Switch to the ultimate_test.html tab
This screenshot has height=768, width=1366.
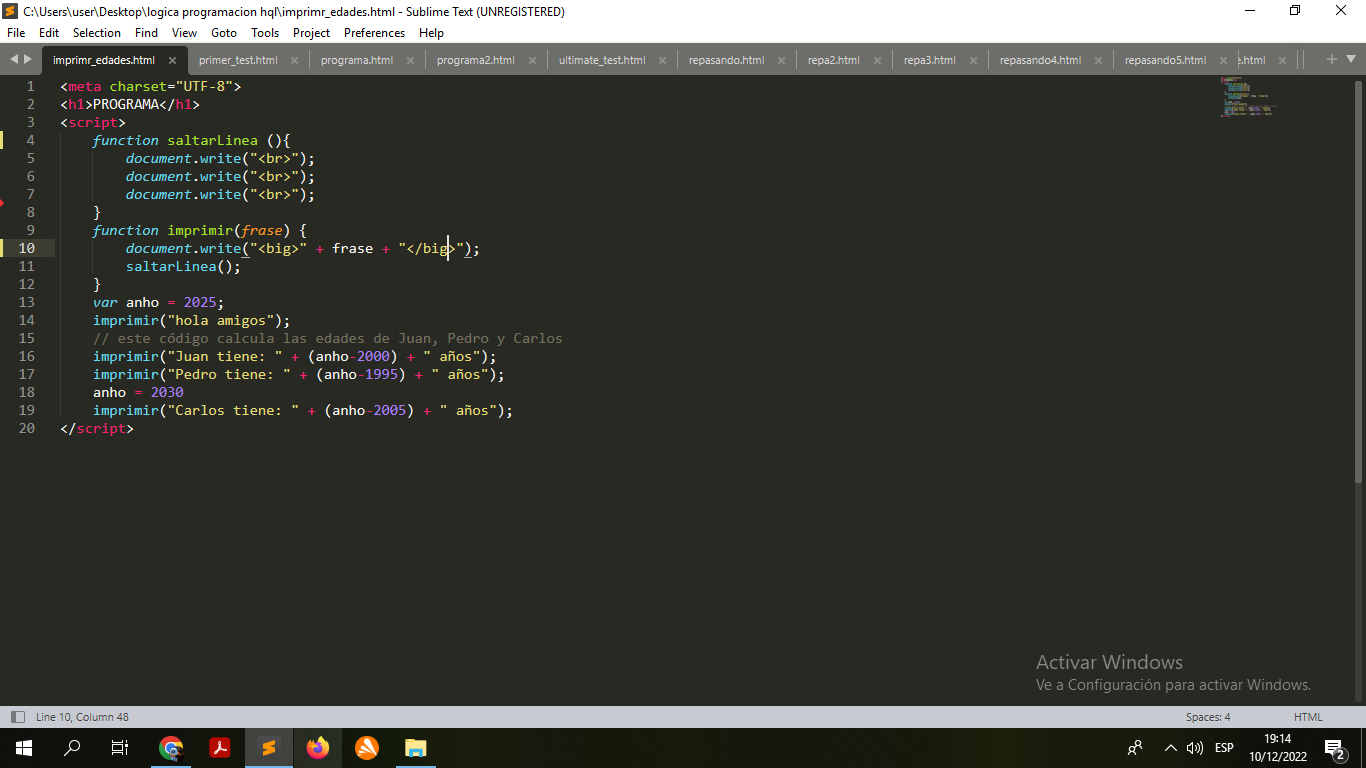point(602,60)
